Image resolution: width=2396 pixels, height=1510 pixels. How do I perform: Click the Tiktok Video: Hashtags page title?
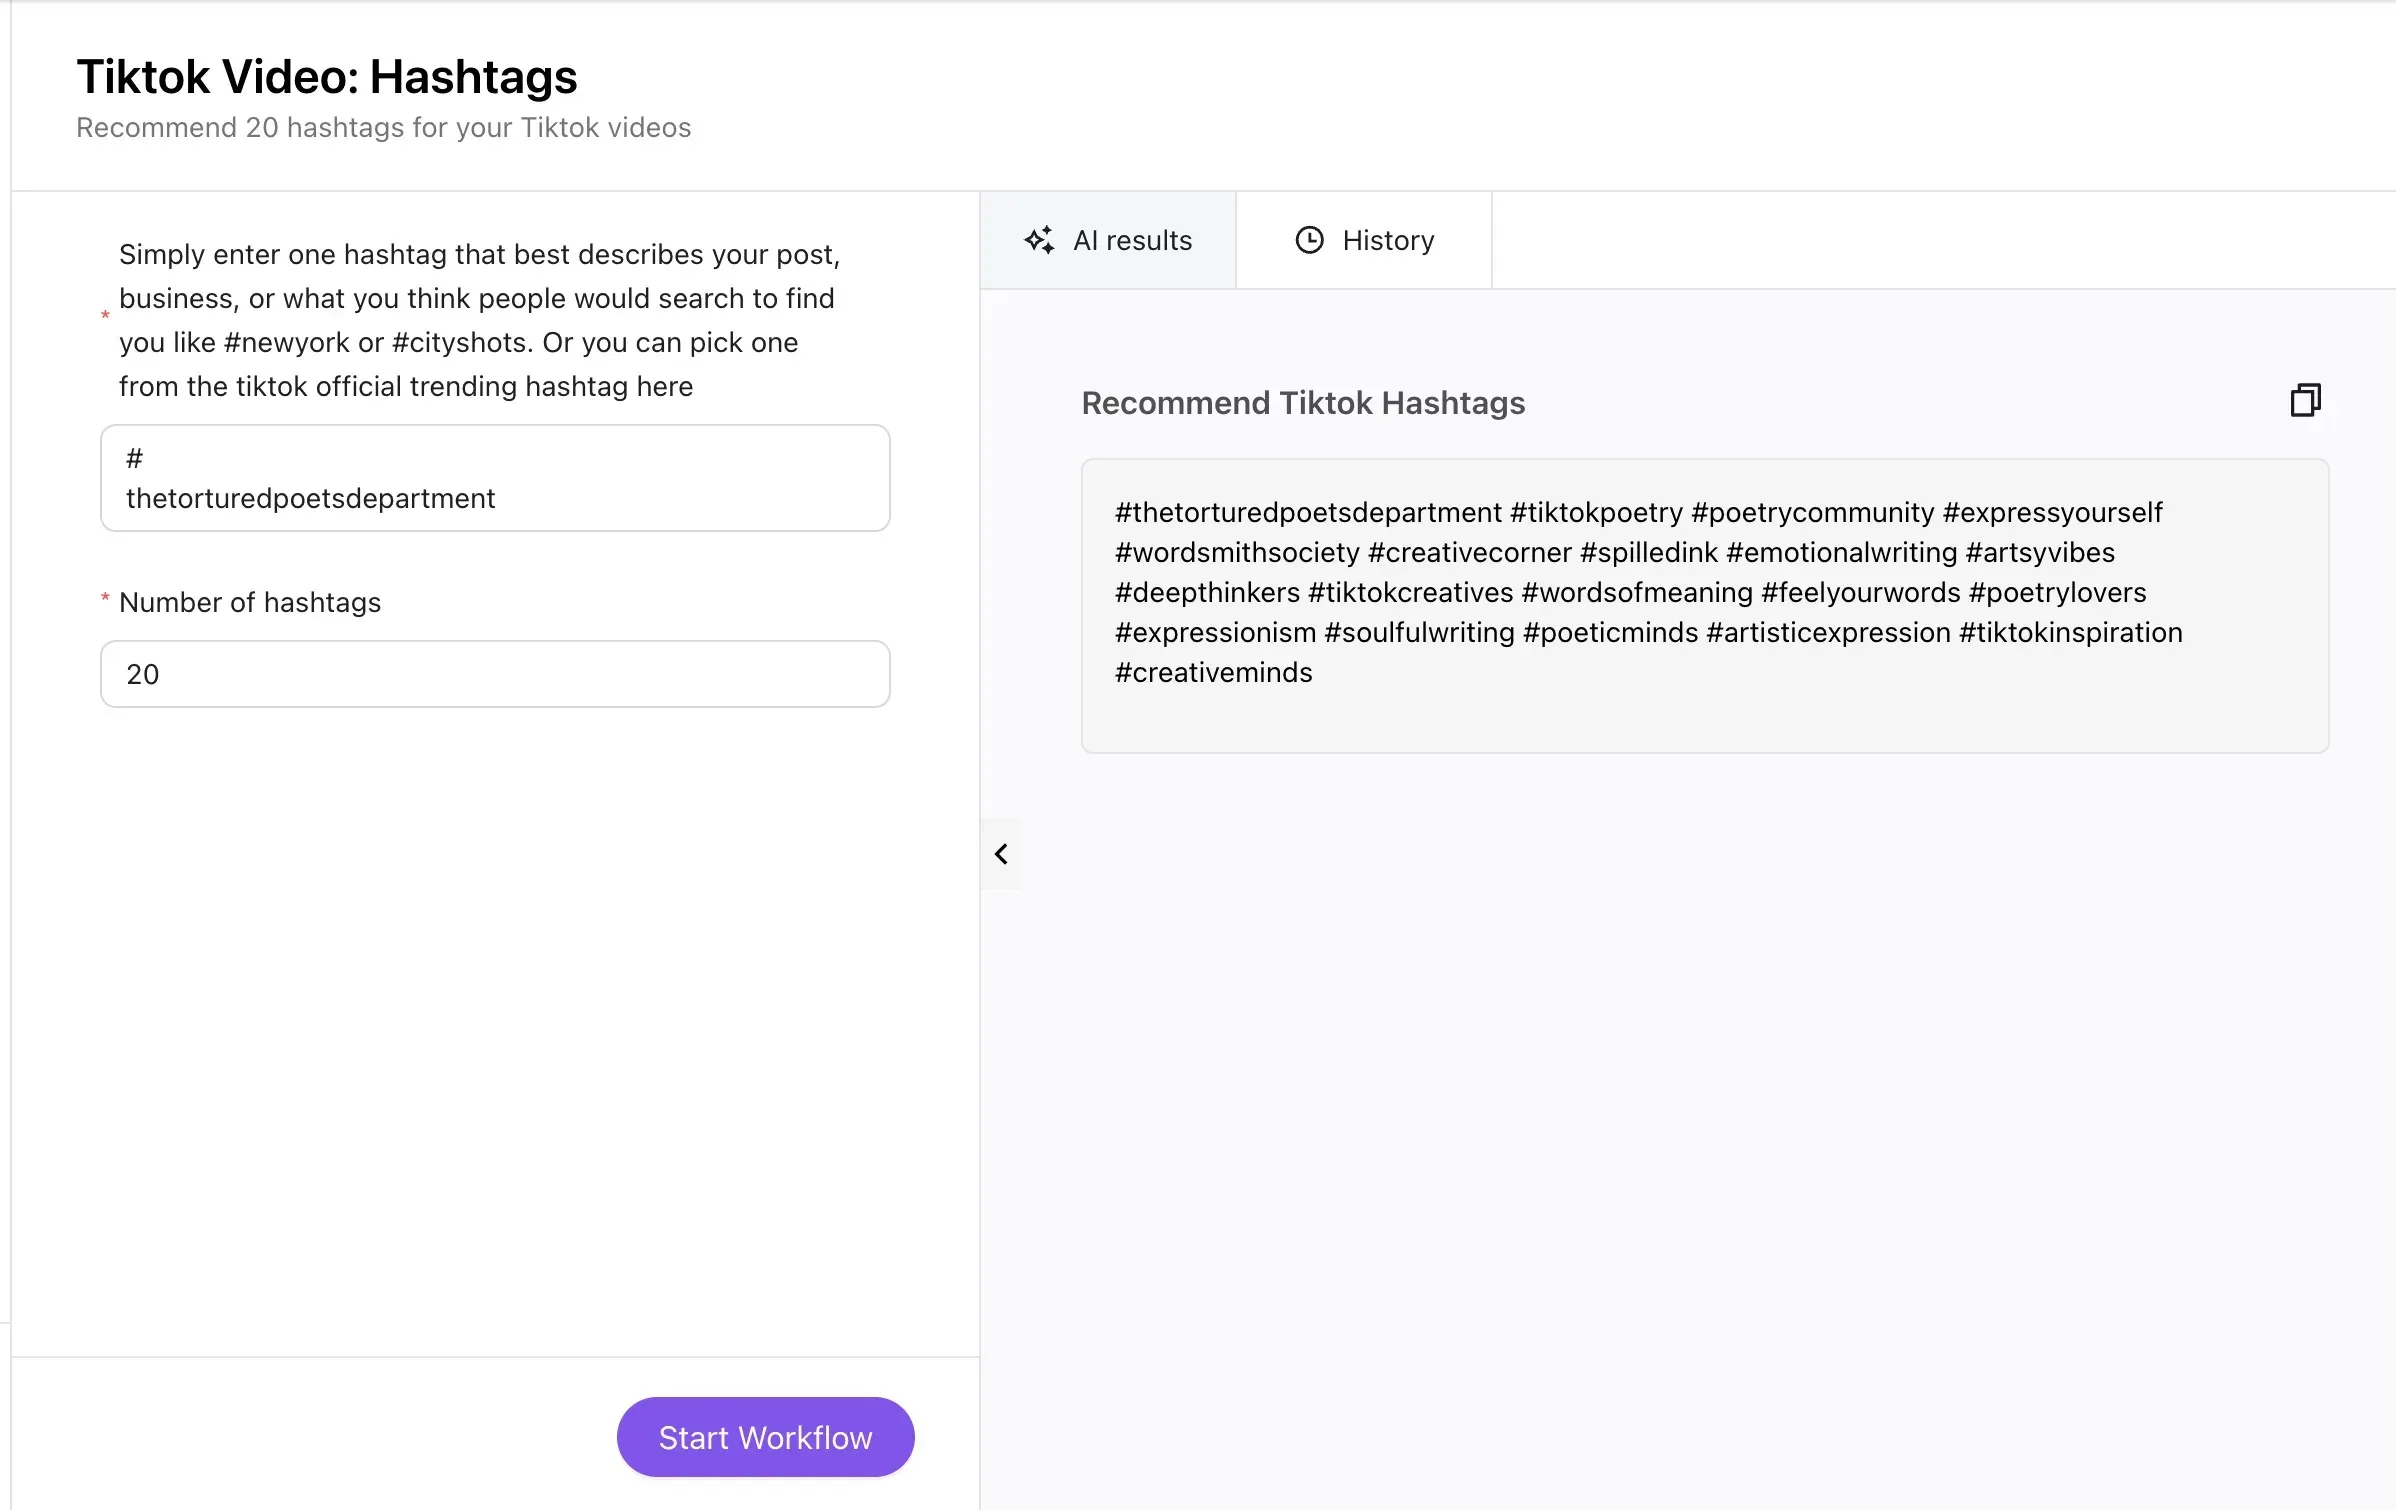pos(327,76)
